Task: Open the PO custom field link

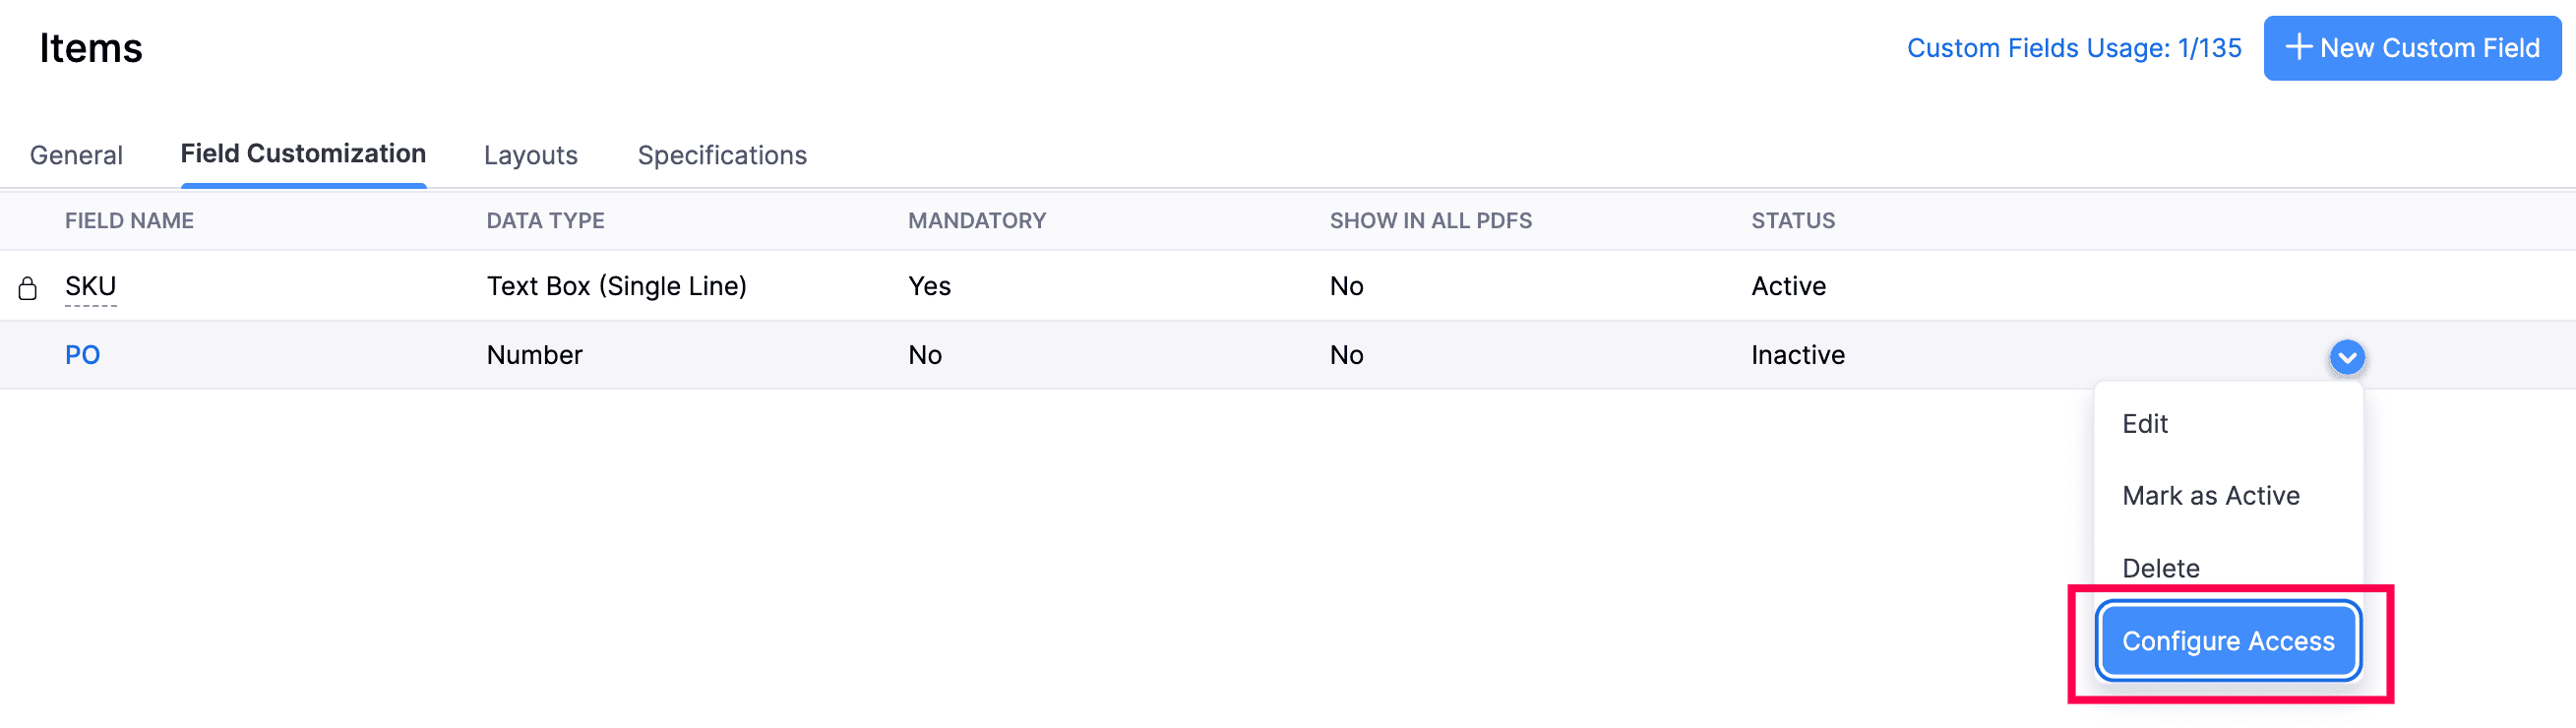Action: pos(82,355)
